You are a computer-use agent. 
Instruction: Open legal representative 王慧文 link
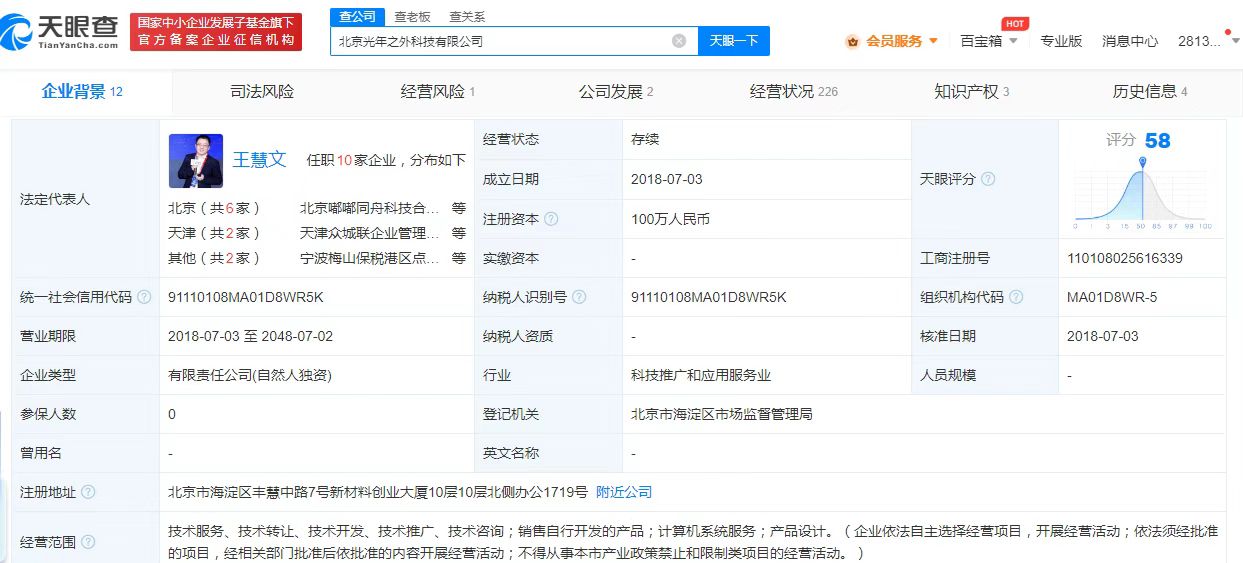click(260, 159)
